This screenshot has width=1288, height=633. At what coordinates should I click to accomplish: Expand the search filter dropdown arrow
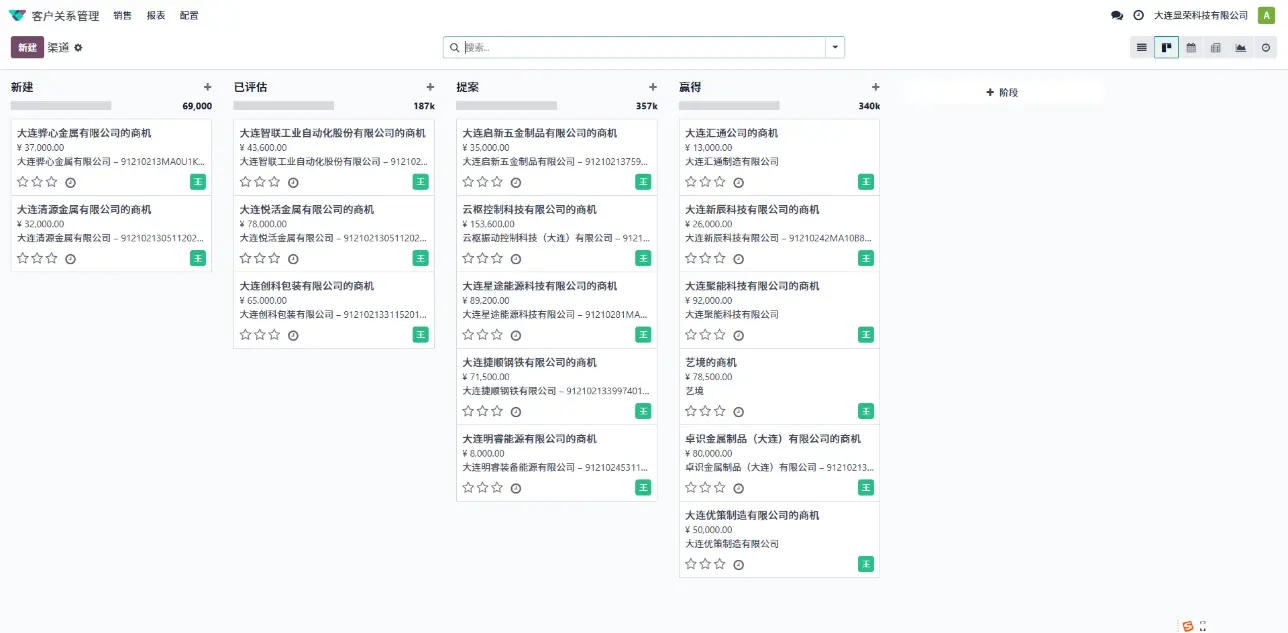[x=834, y=47]
